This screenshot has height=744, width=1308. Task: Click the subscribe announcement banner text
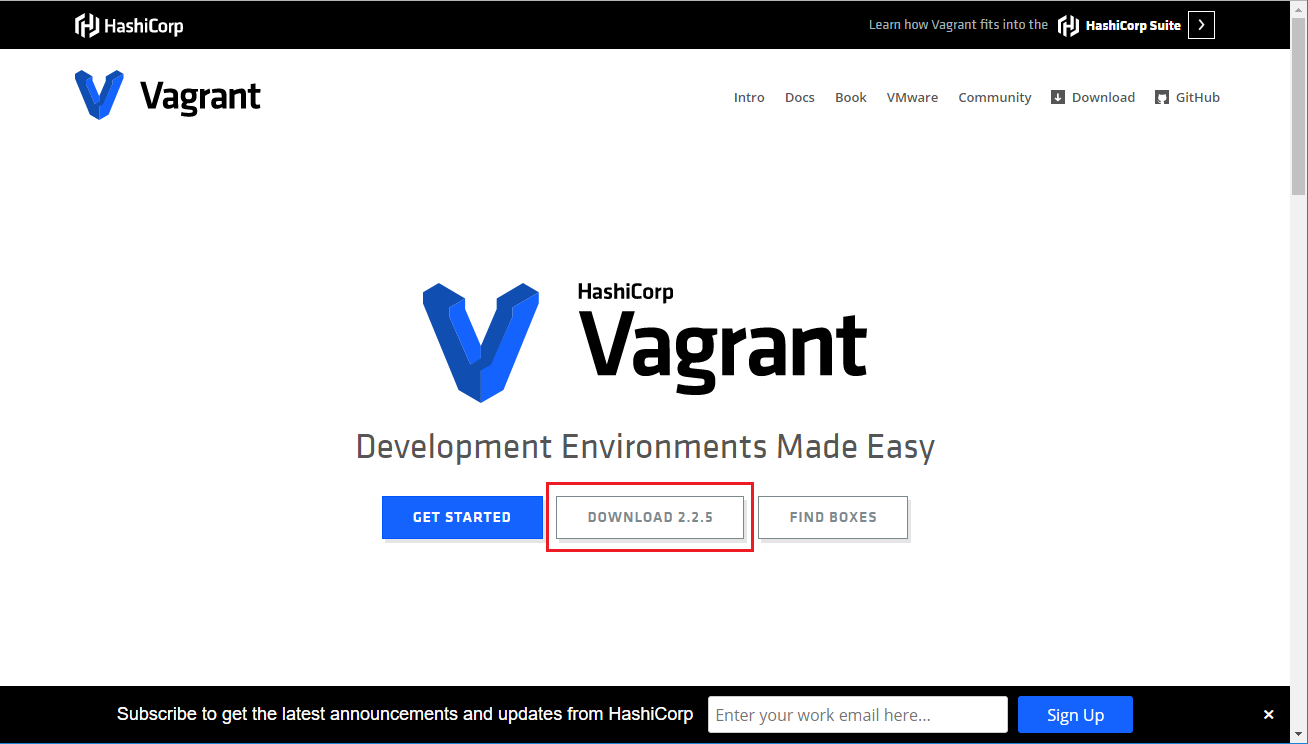(x=405, y=714)
